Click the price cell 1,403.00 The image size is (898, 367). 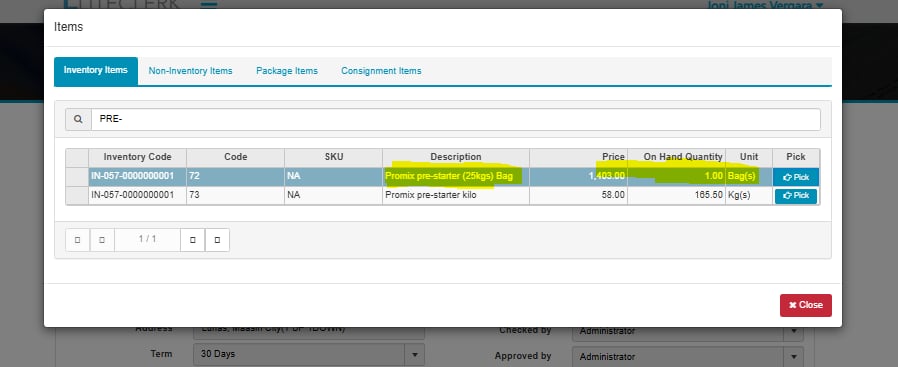pos(578,176)
